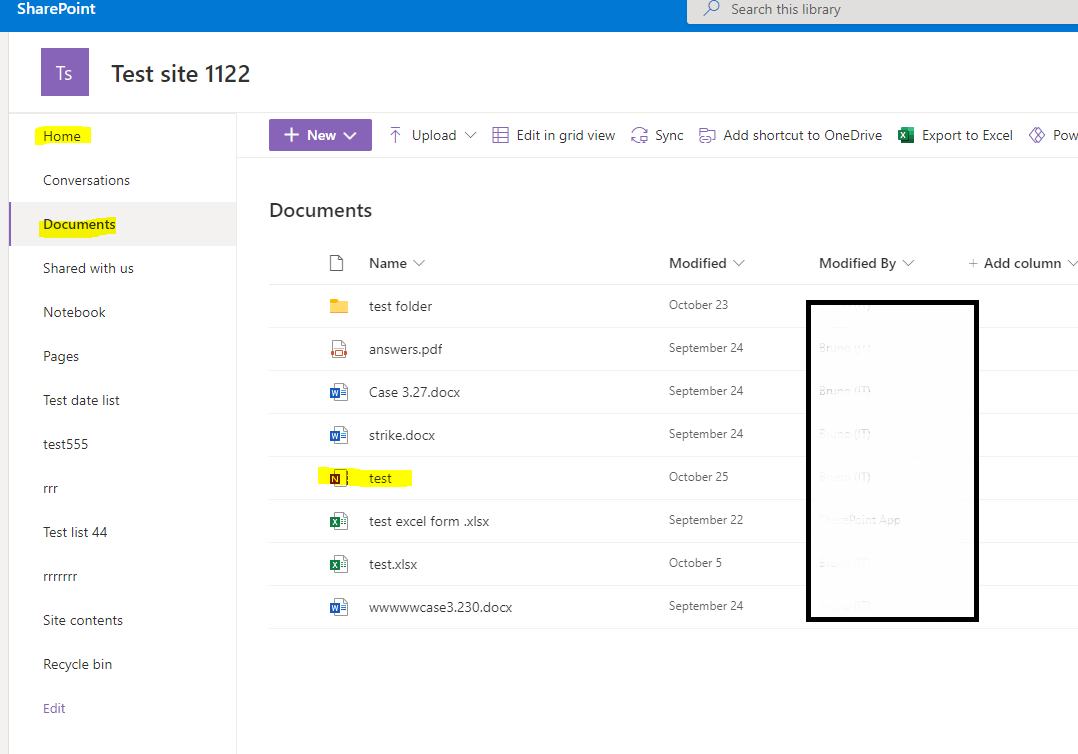Open Site contents
The height and width of the screenshot is (754, 1078).
coord(82,620)
